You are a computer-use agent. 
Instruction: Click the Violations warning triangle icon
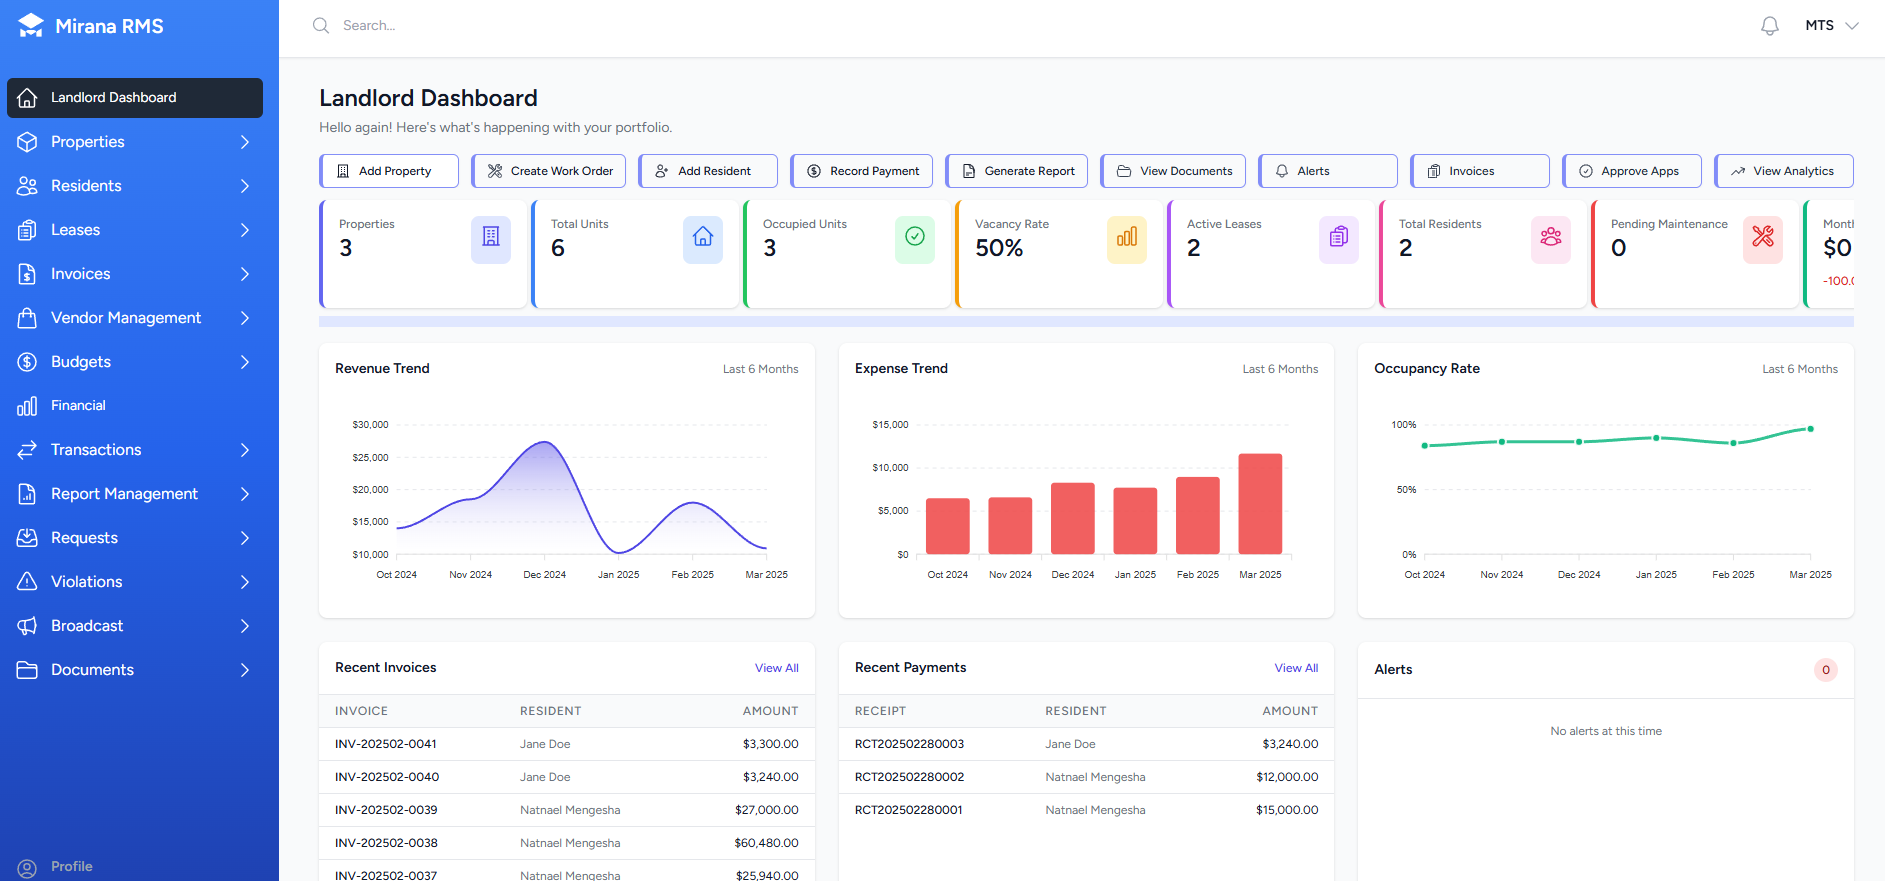pos(27,582)
